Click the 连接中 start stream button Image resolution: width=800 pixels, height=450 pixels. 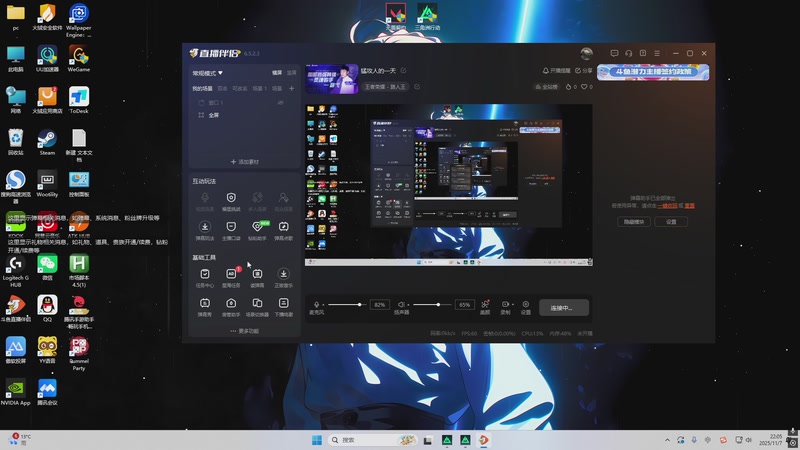pos(564,308)
